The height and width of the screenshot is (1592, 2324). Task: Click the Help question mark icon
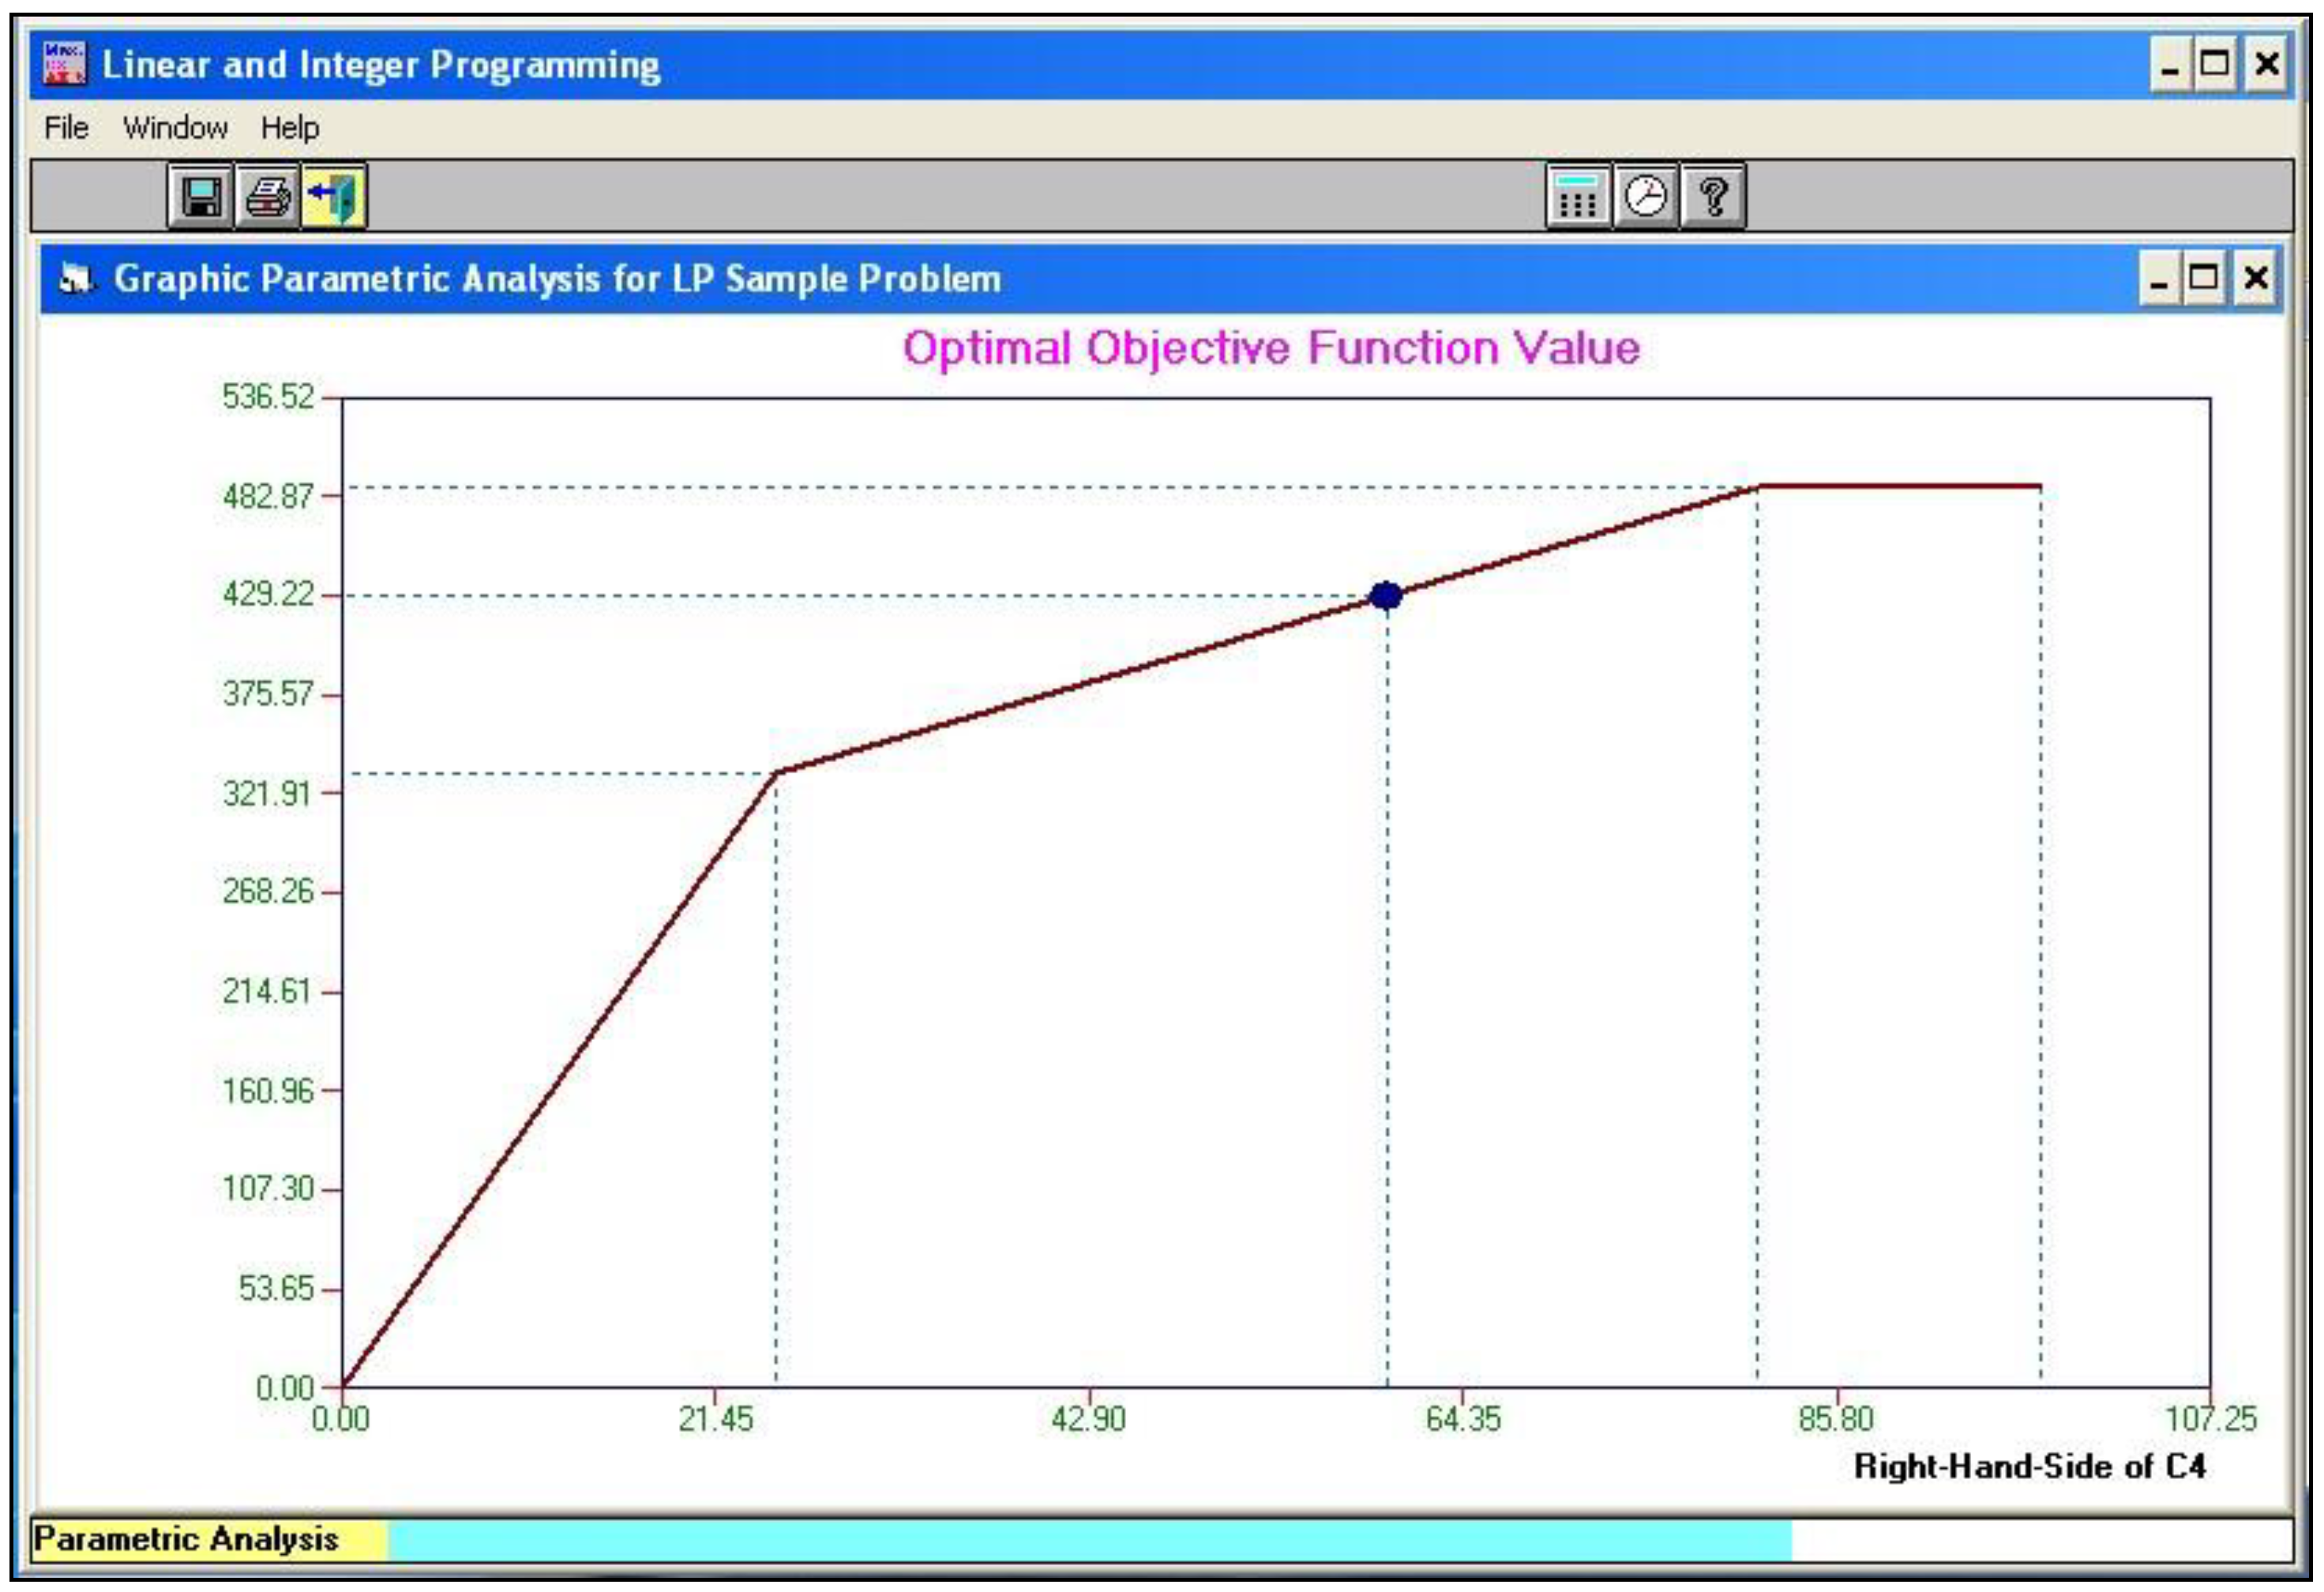pyautogui.click(x=1713, y=196)
